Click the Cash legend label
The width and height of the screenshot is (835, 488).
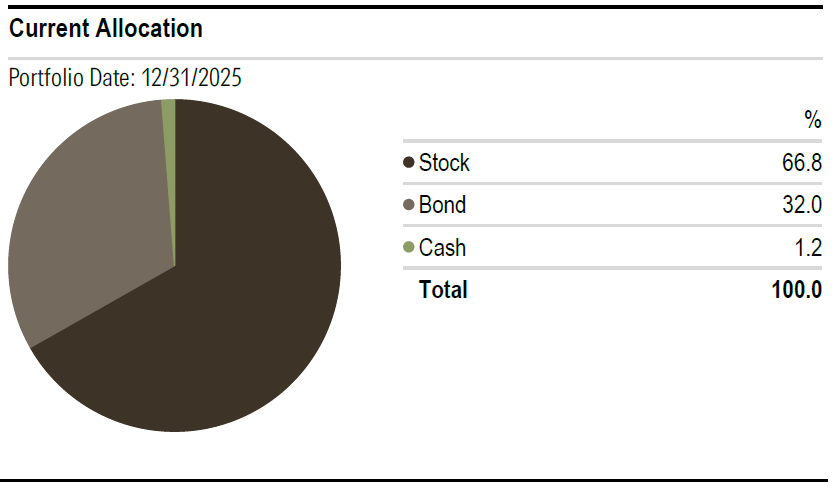[x=442, y=248]
